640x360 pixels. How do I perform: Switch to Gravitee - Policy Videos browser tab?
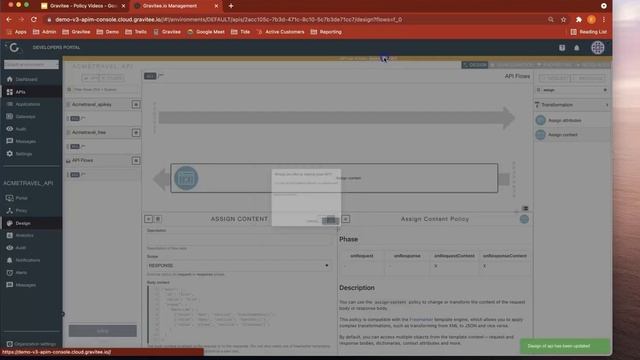[x=84, y=6]
